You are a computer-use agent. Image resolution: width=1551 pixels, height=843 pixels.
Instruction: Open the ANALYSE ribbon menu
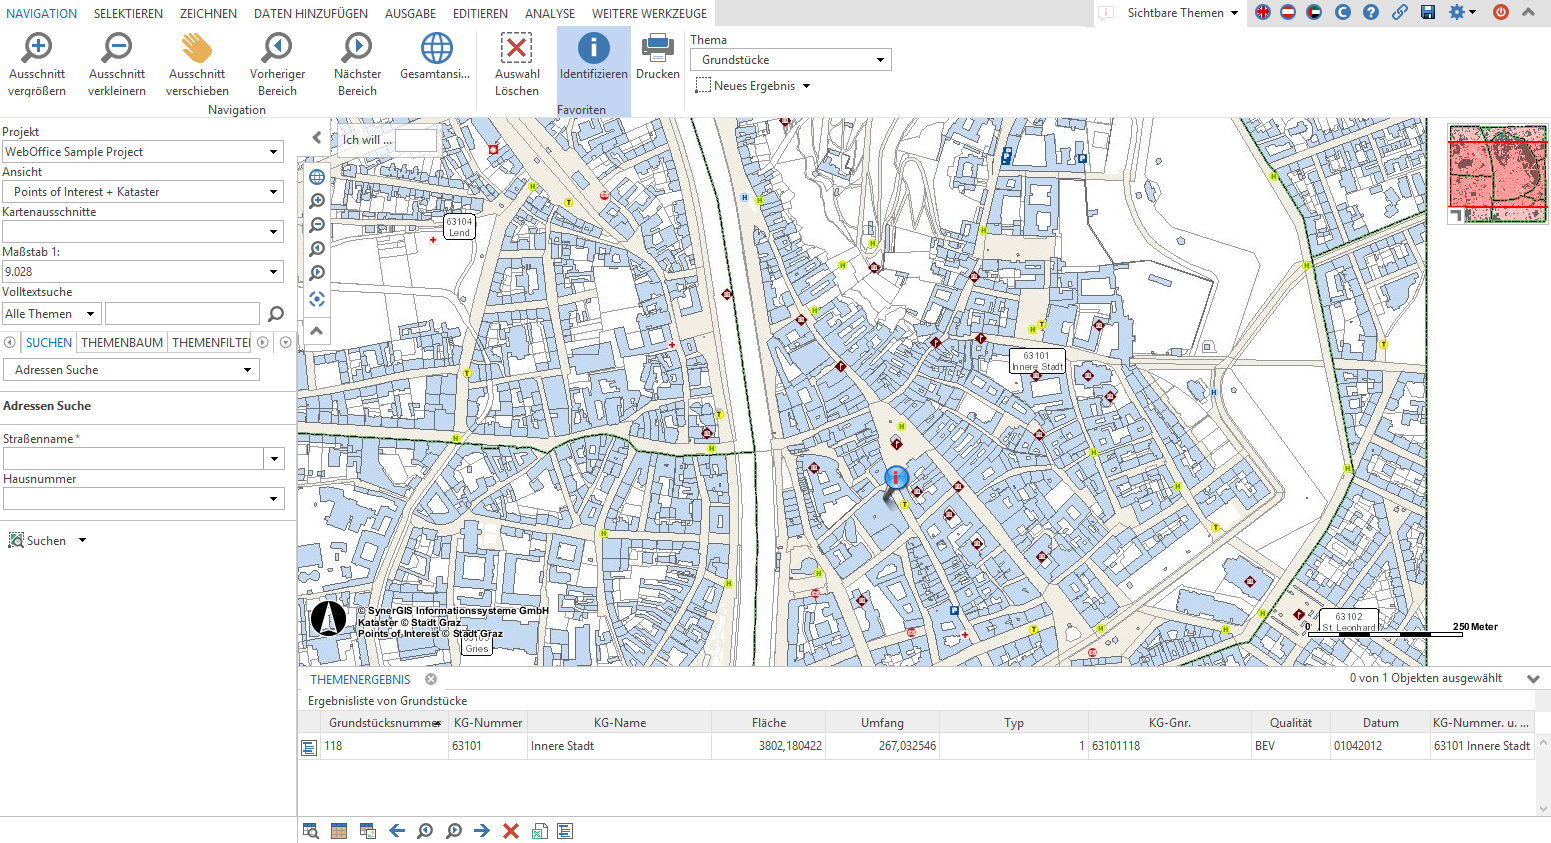pyautogui.click(x=549, y=14)
